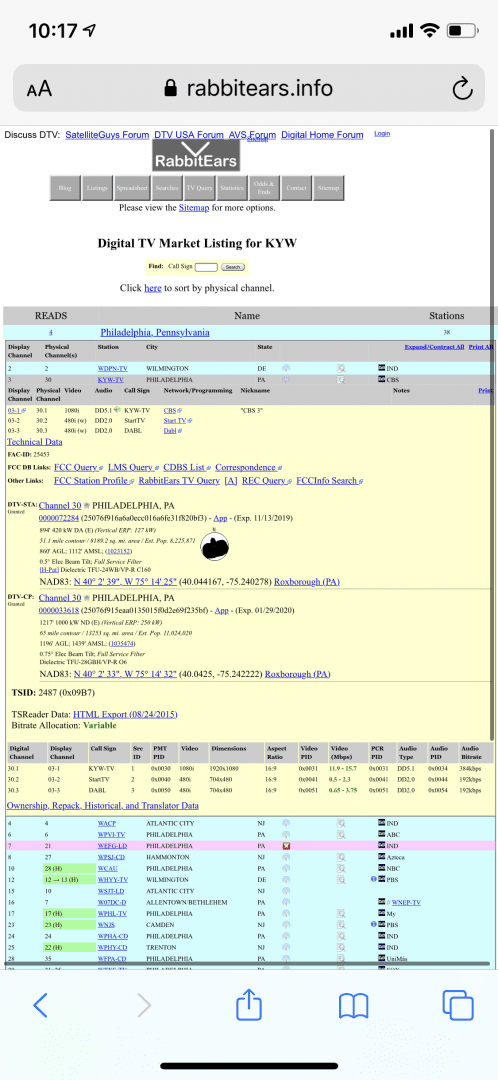Viewport: 498px width, 1080px height.
Task: Tap the RabbitEars logo
Action: (x=196, y=156)
